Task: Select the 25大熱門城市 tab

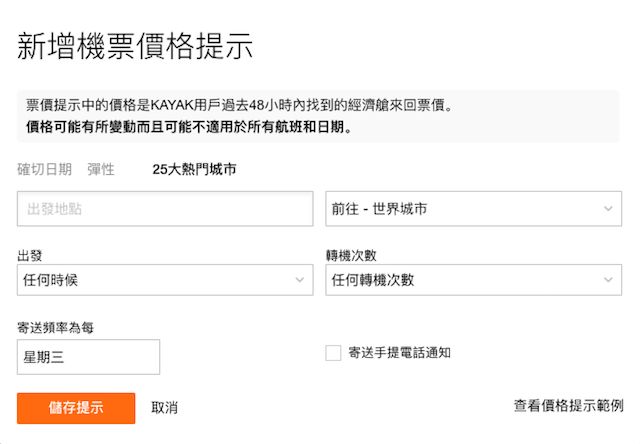Action: tap(194, 169)
